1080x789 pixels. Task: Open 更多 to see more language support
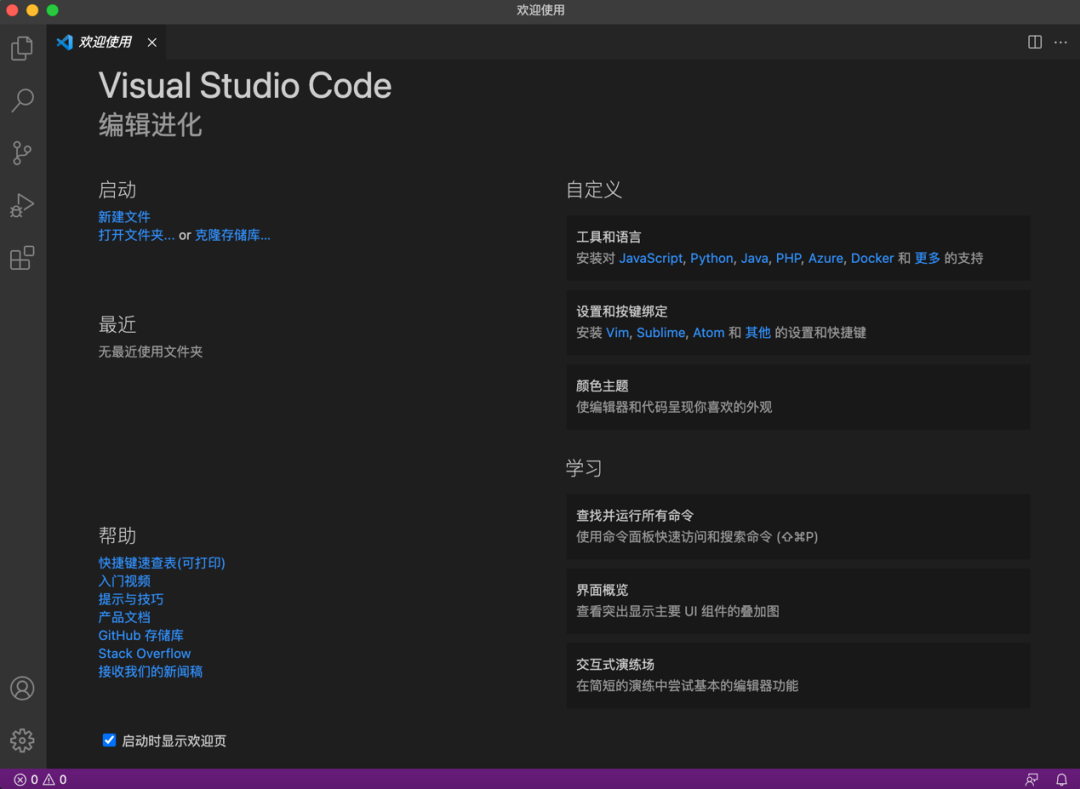[926, 258]
